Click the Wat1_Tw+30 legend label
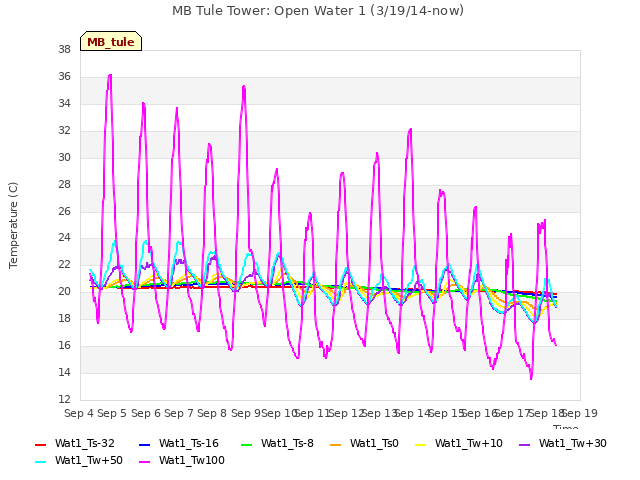The height and width of the screenshot is (480, 640). [573, 443]
